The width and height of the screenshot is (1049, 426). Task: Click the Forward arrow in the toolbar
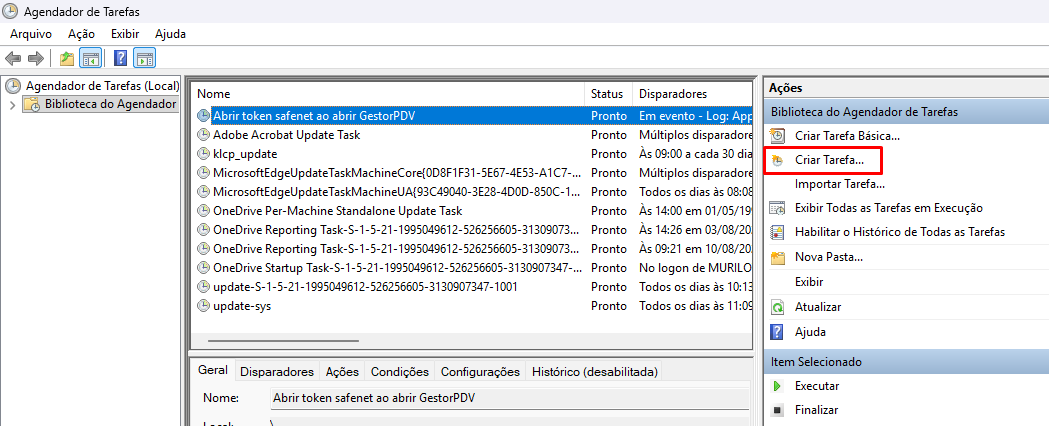(x=36, y=58)
